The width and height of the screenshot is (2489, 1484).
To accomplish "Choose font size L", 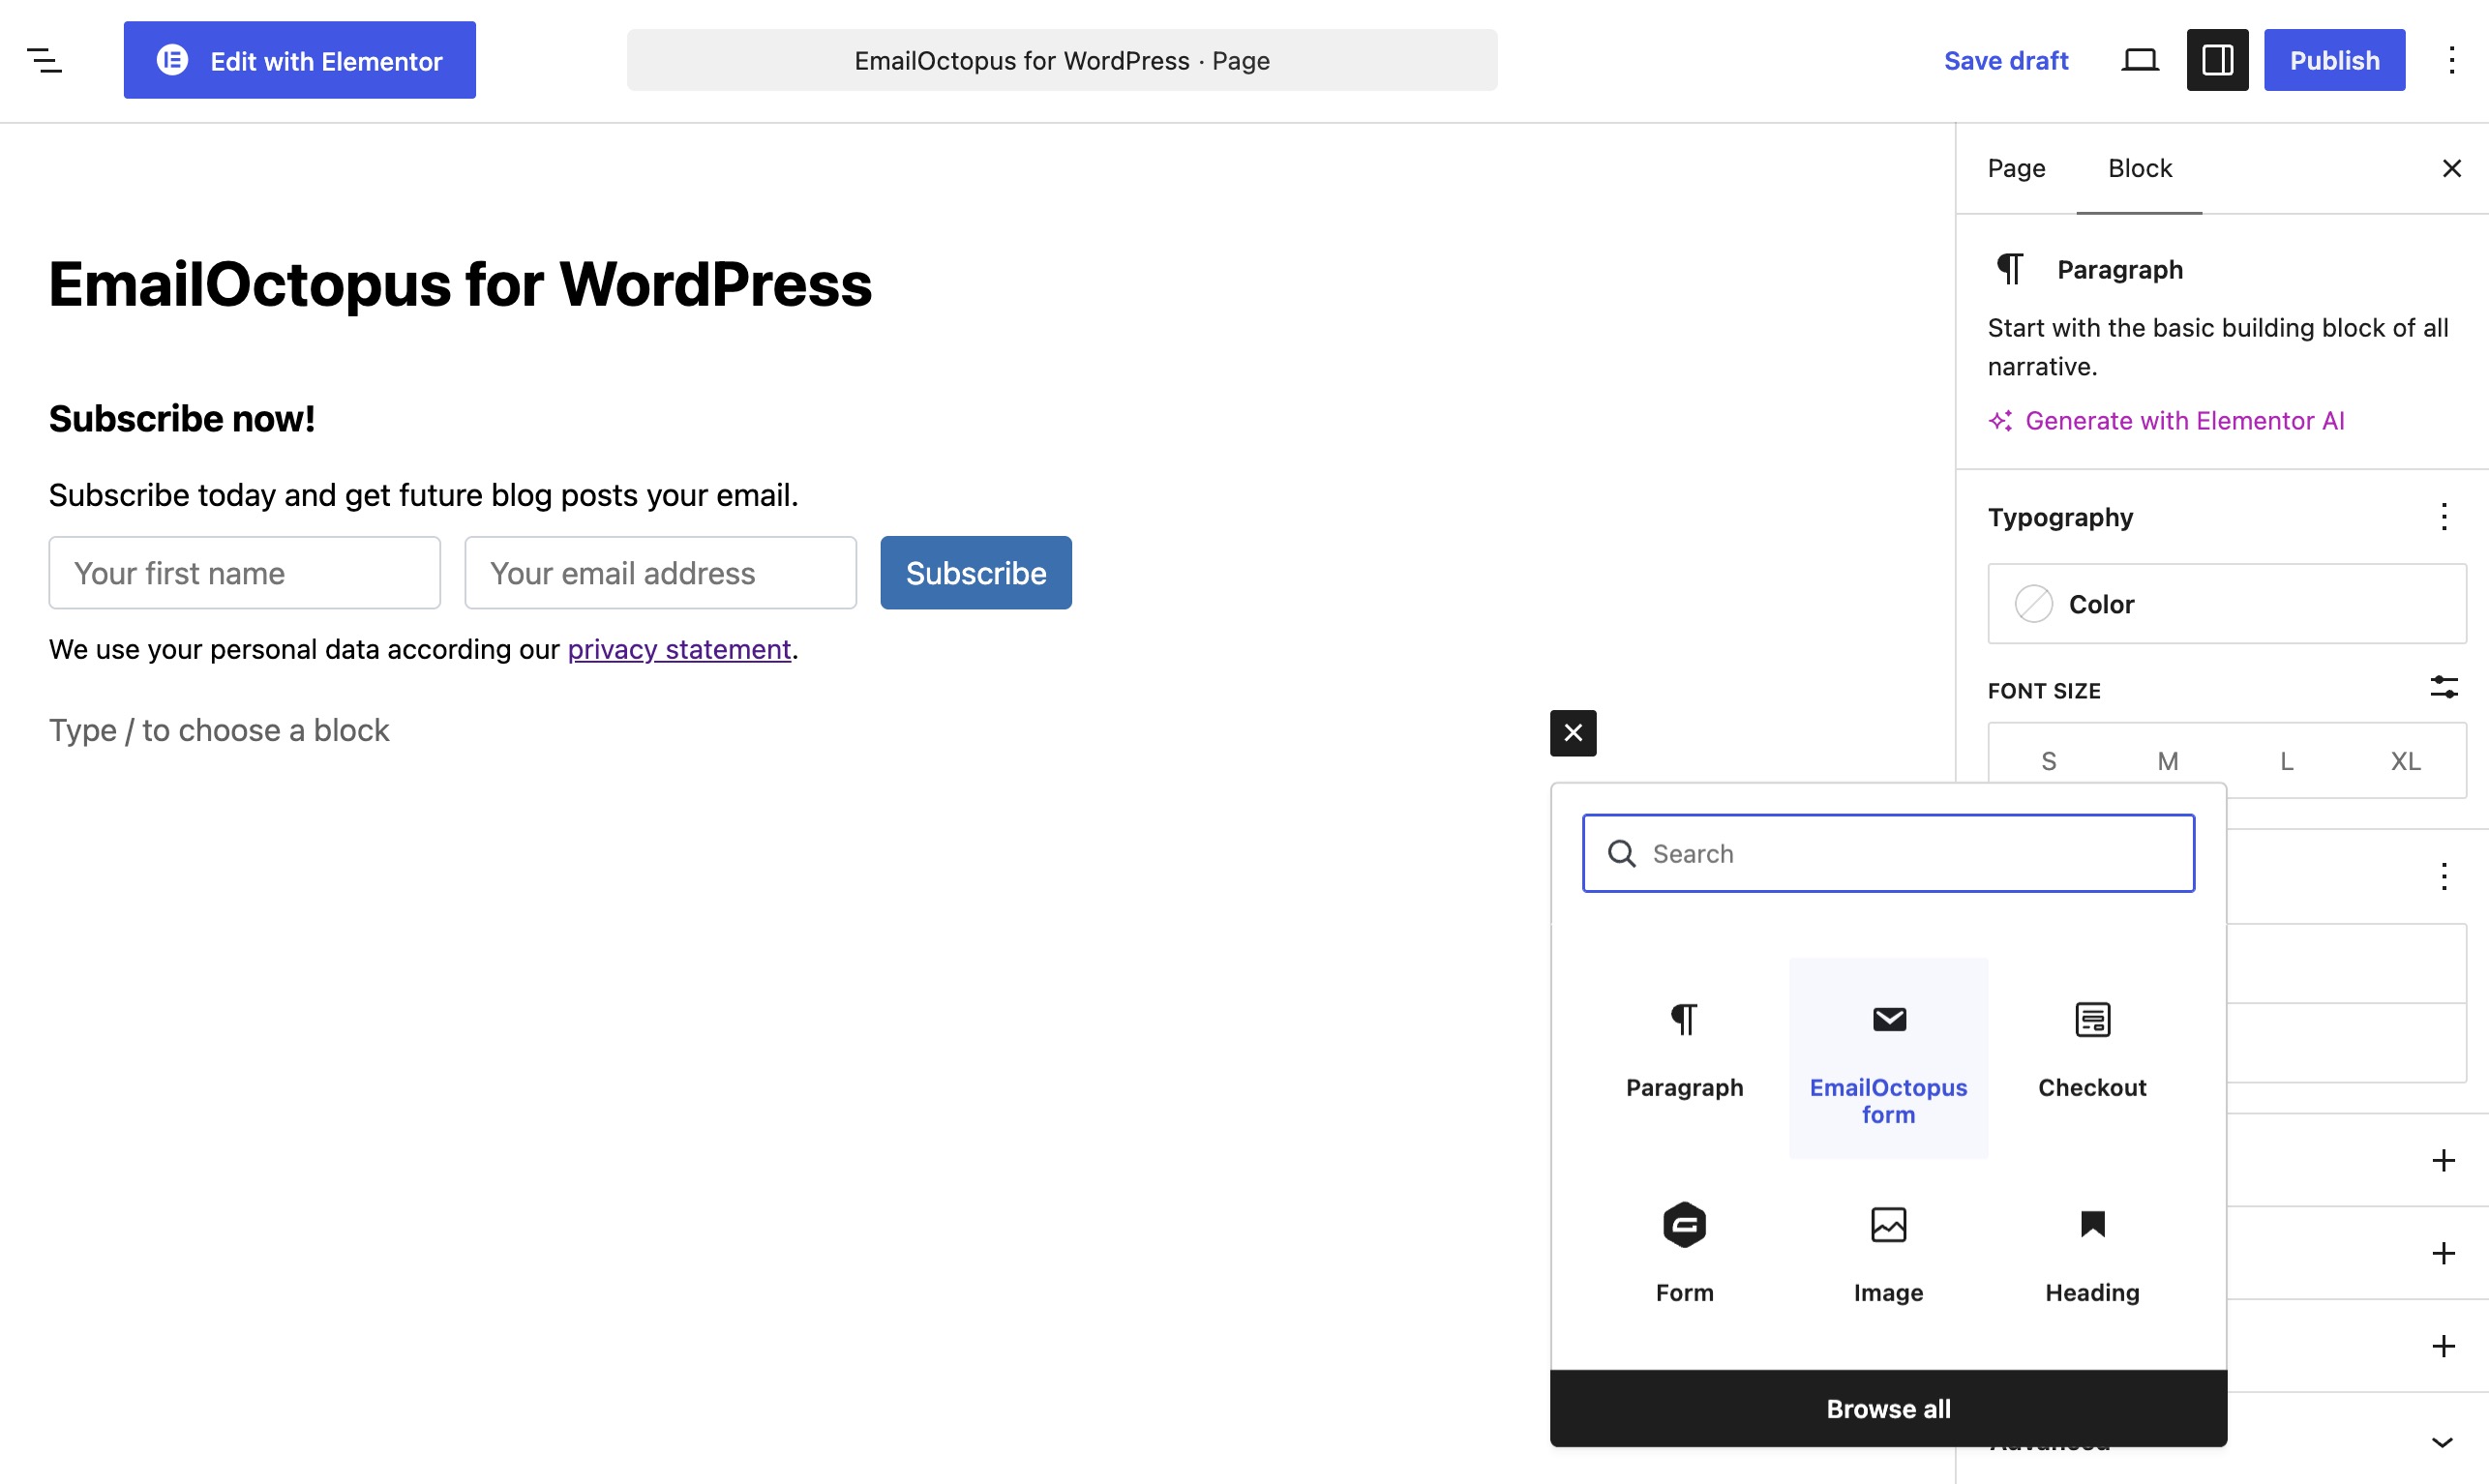I will coord(2286,761).
